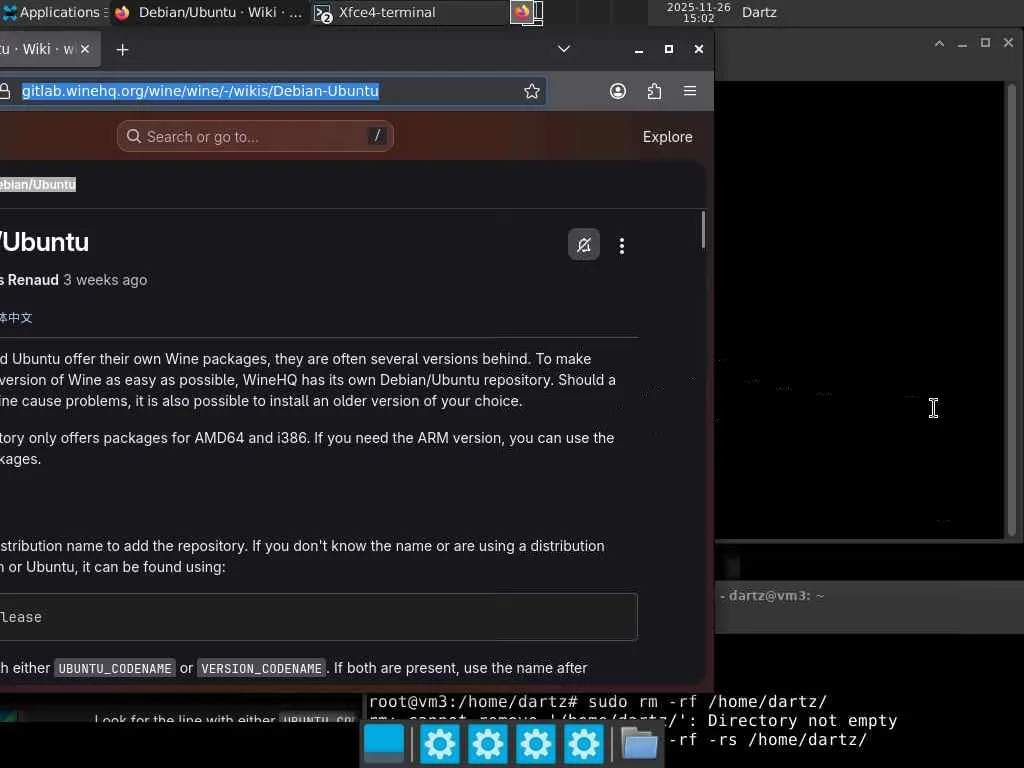Open the author Renaud profile link
The image size is (1024, 768).
point(30,280)
